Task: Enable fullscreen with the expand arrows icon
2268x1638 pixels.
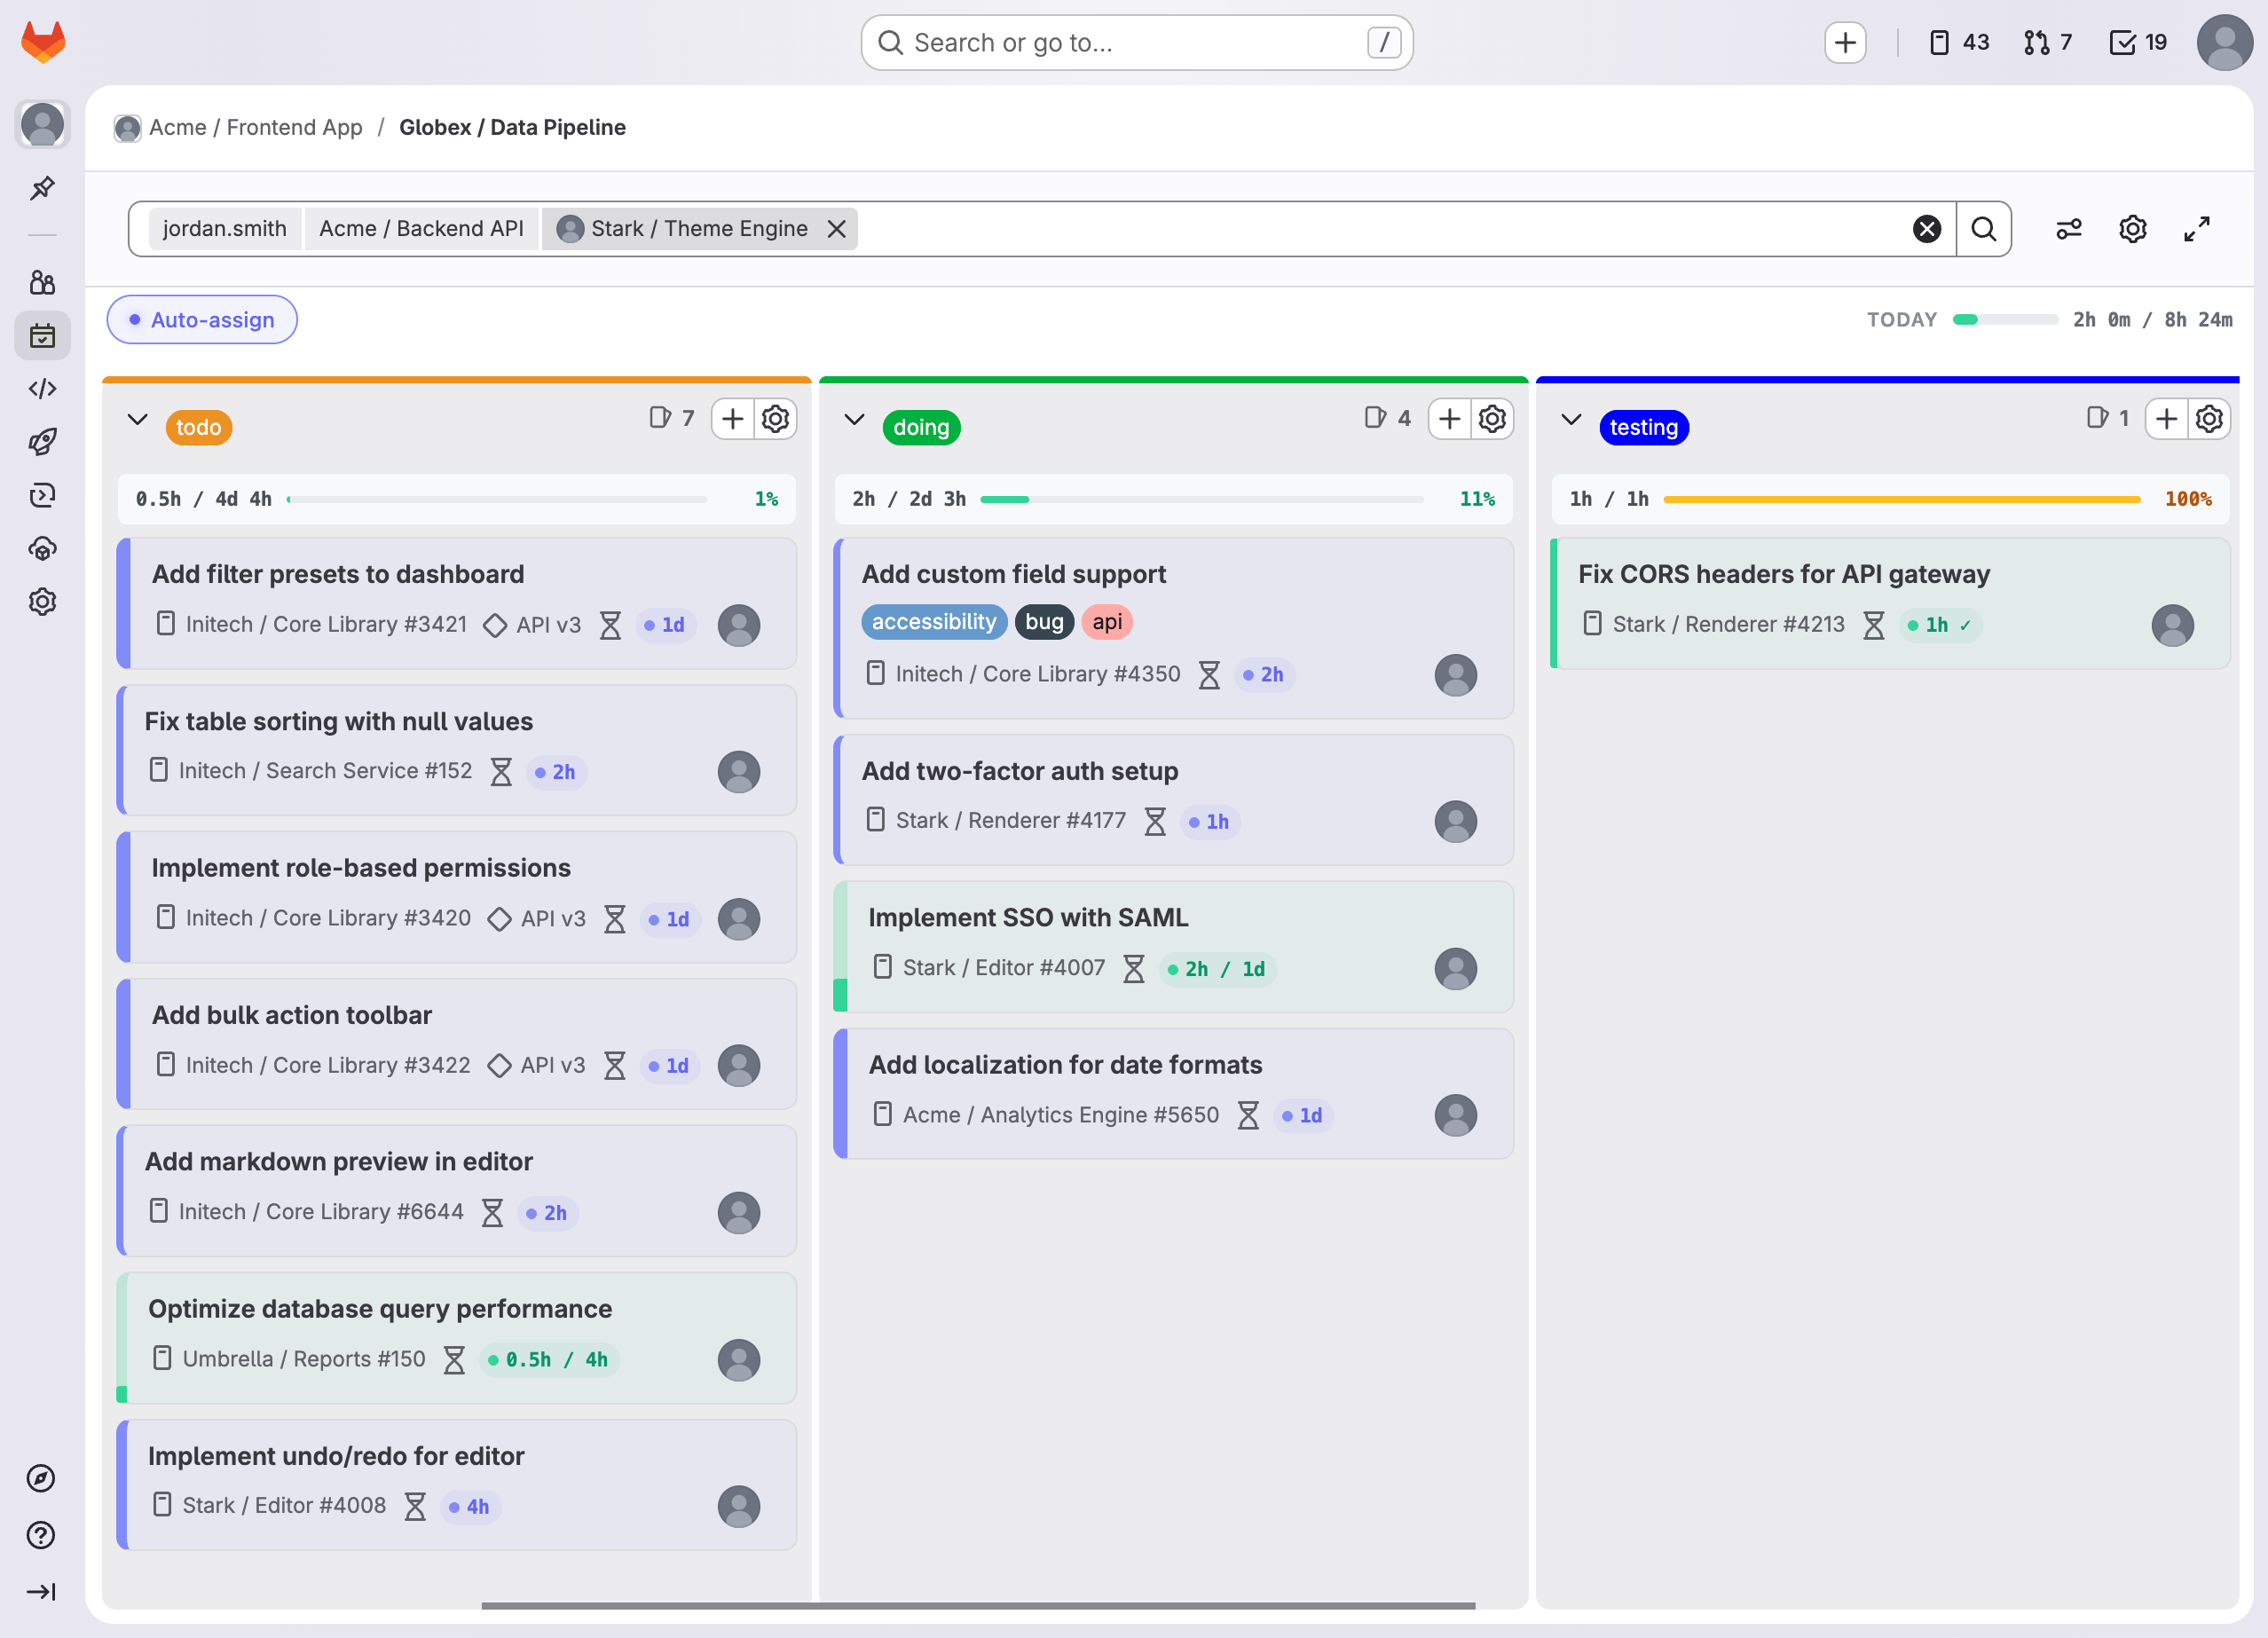Action: click(2196, 228)
